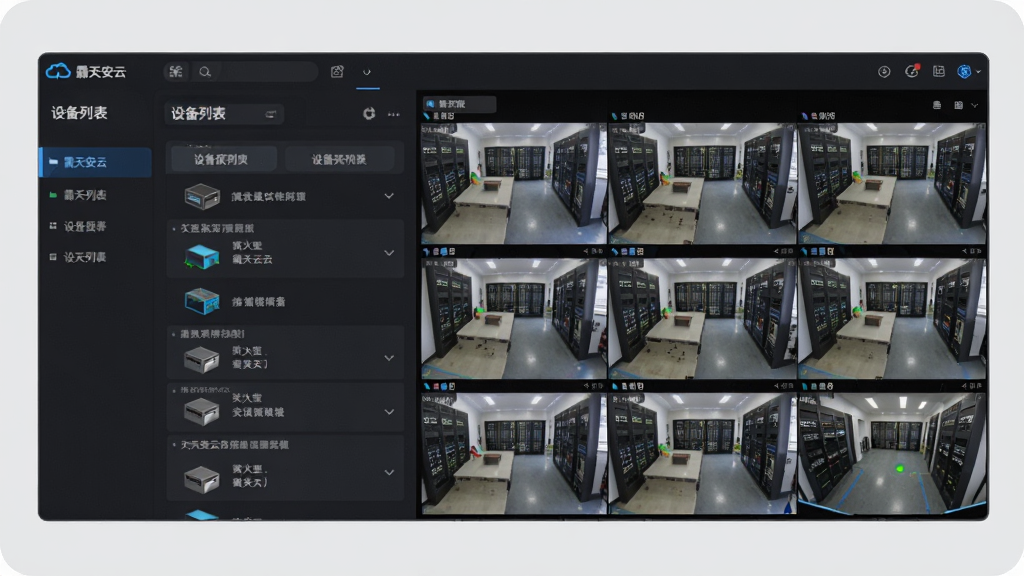Open the layout chevron above the video grid
The height and width of the screenshot is (576, 1024).
(x=974, y=105)
